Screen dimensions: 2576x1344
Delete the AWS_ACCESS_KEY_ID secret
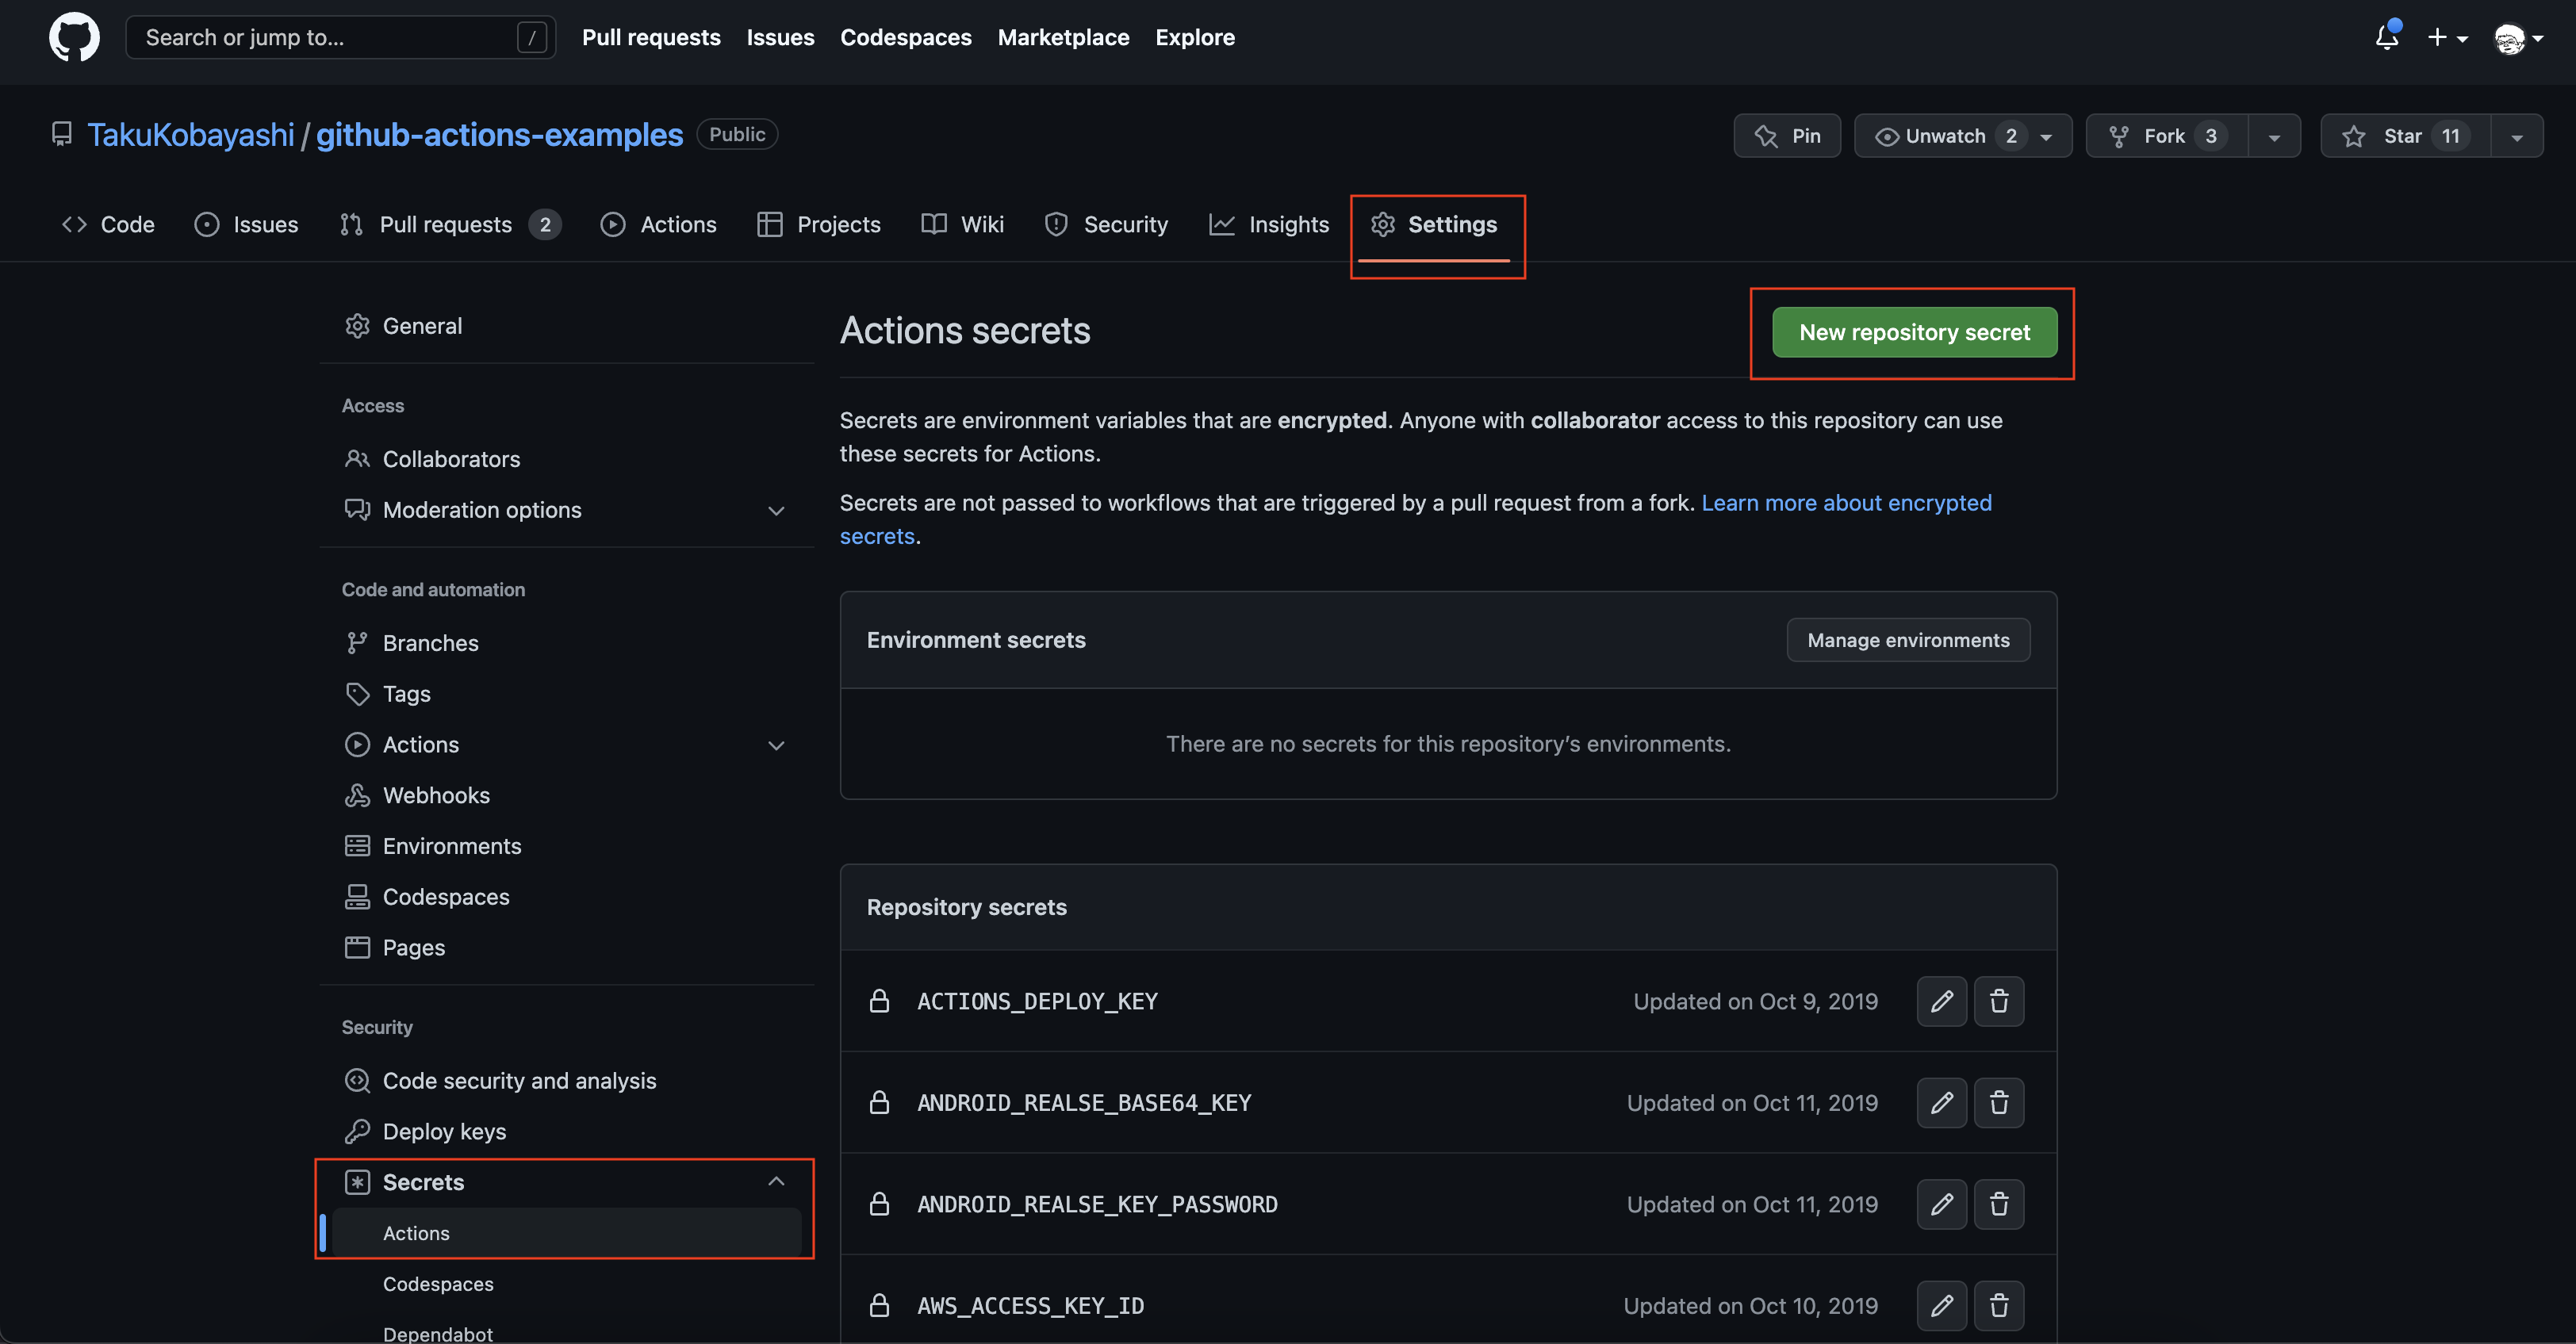(2000, 1305)
